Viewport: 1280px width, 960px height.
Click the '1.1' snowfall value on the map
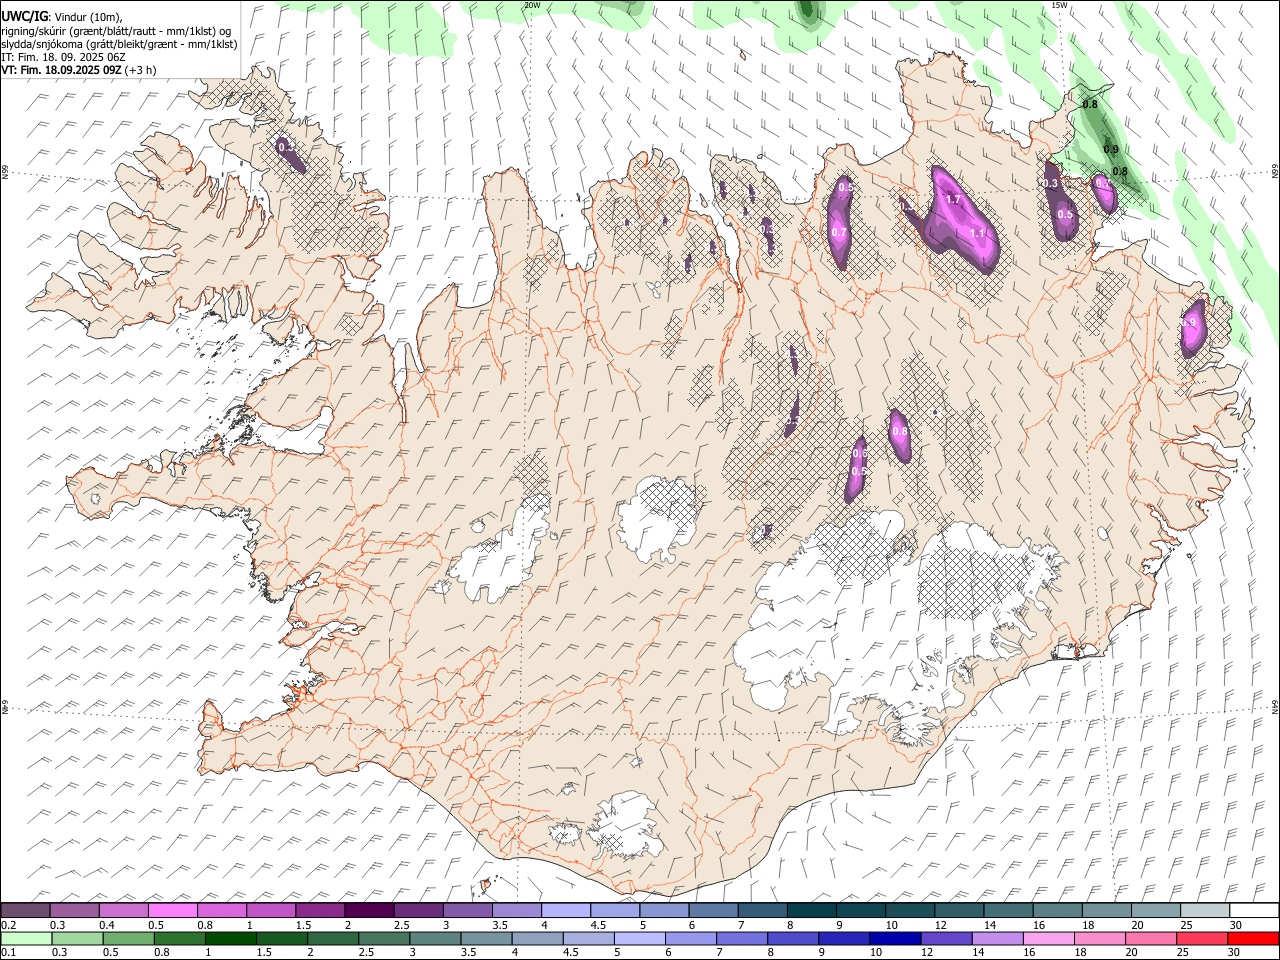(977, 234)
